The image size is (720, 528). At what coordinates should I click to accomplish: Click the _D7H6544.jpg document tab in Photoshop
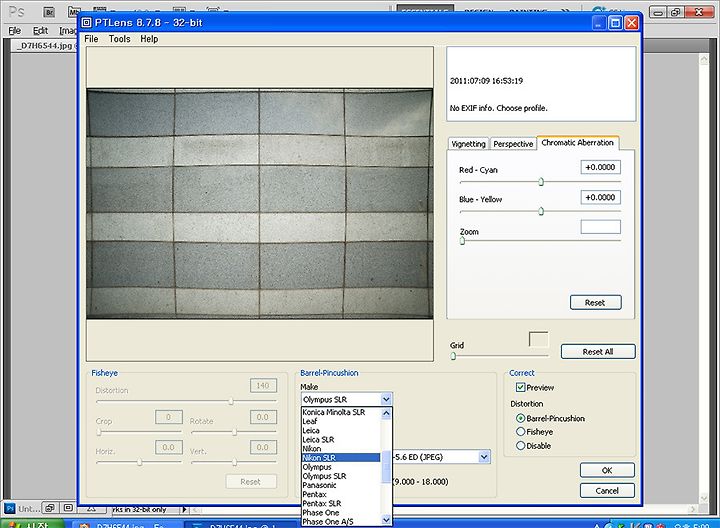45,45
